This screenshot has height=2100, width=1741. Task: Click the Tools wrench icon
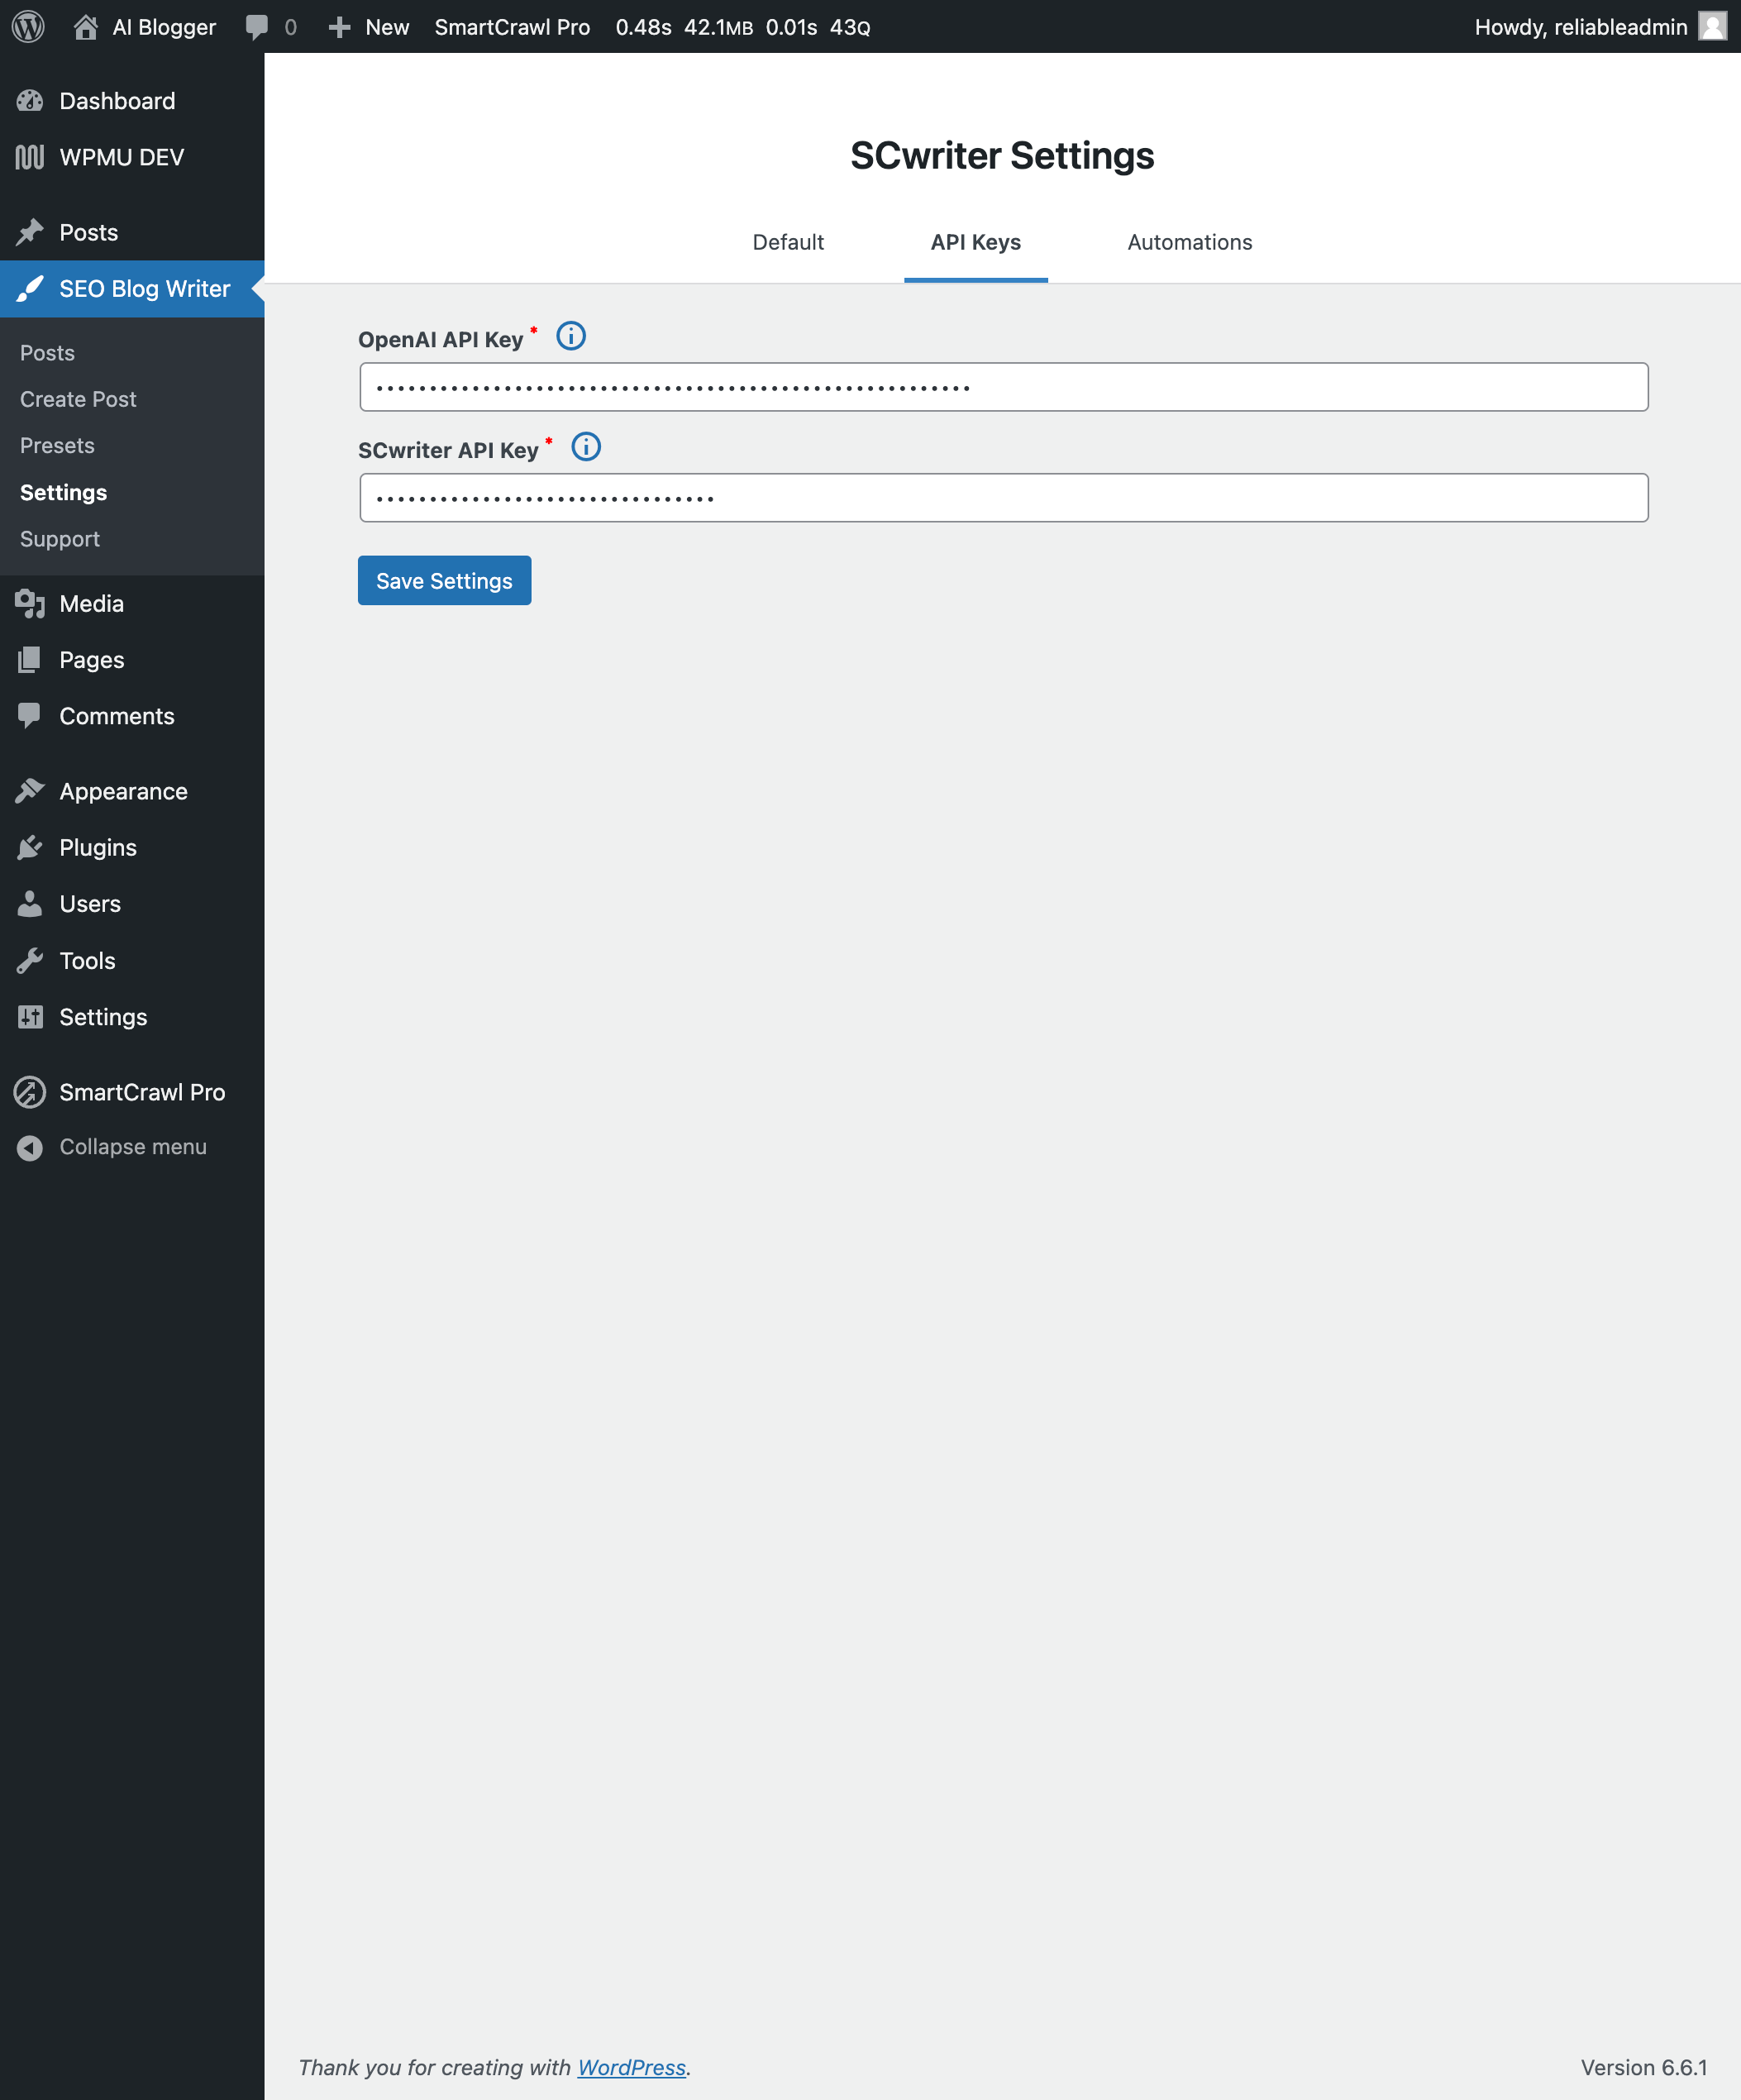tap(30, 960)
